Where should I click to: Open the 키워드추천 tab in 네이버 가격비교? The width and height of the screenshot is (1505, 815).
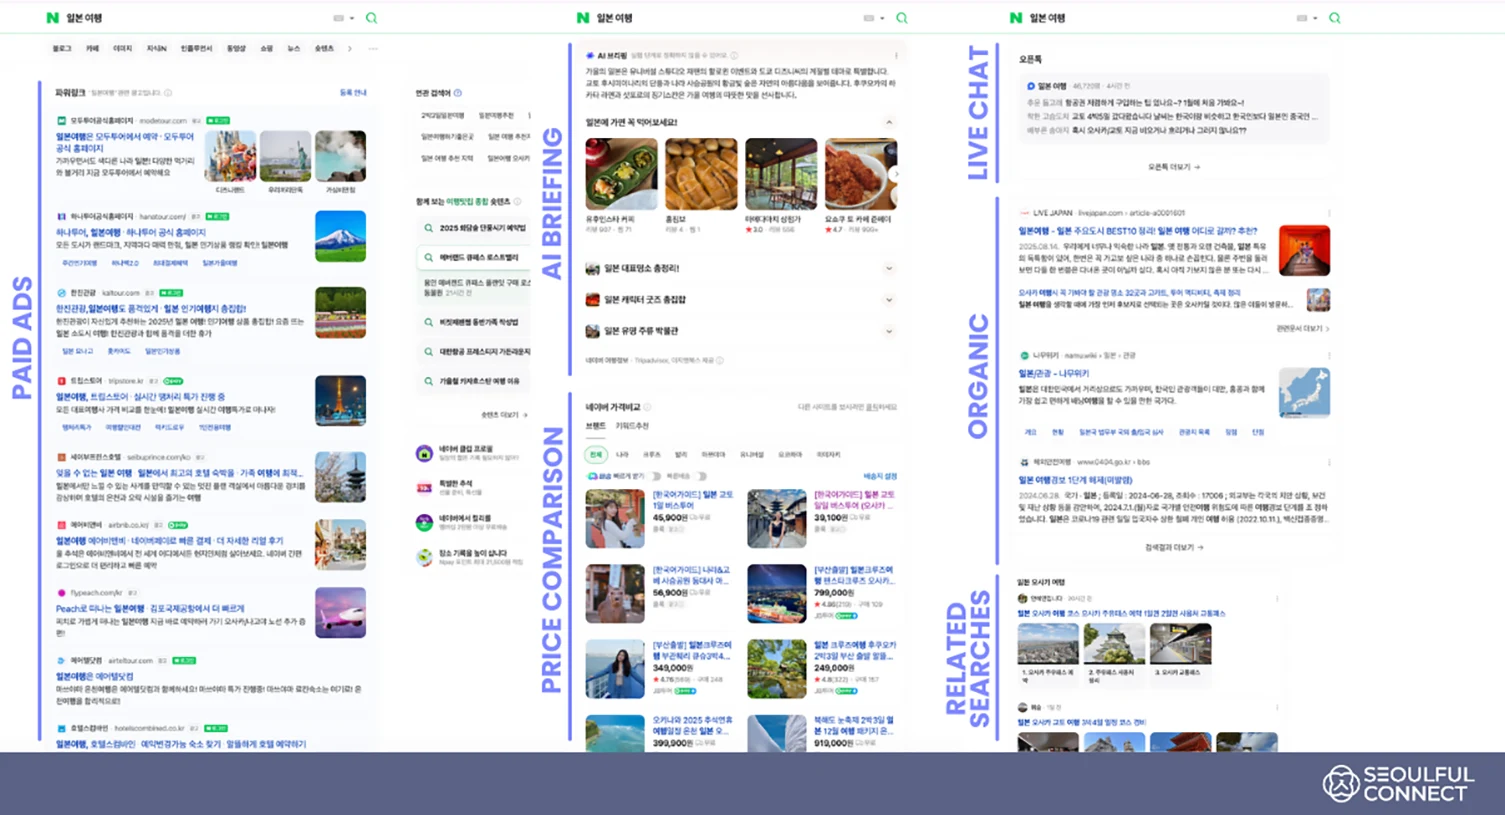point(633,426)
